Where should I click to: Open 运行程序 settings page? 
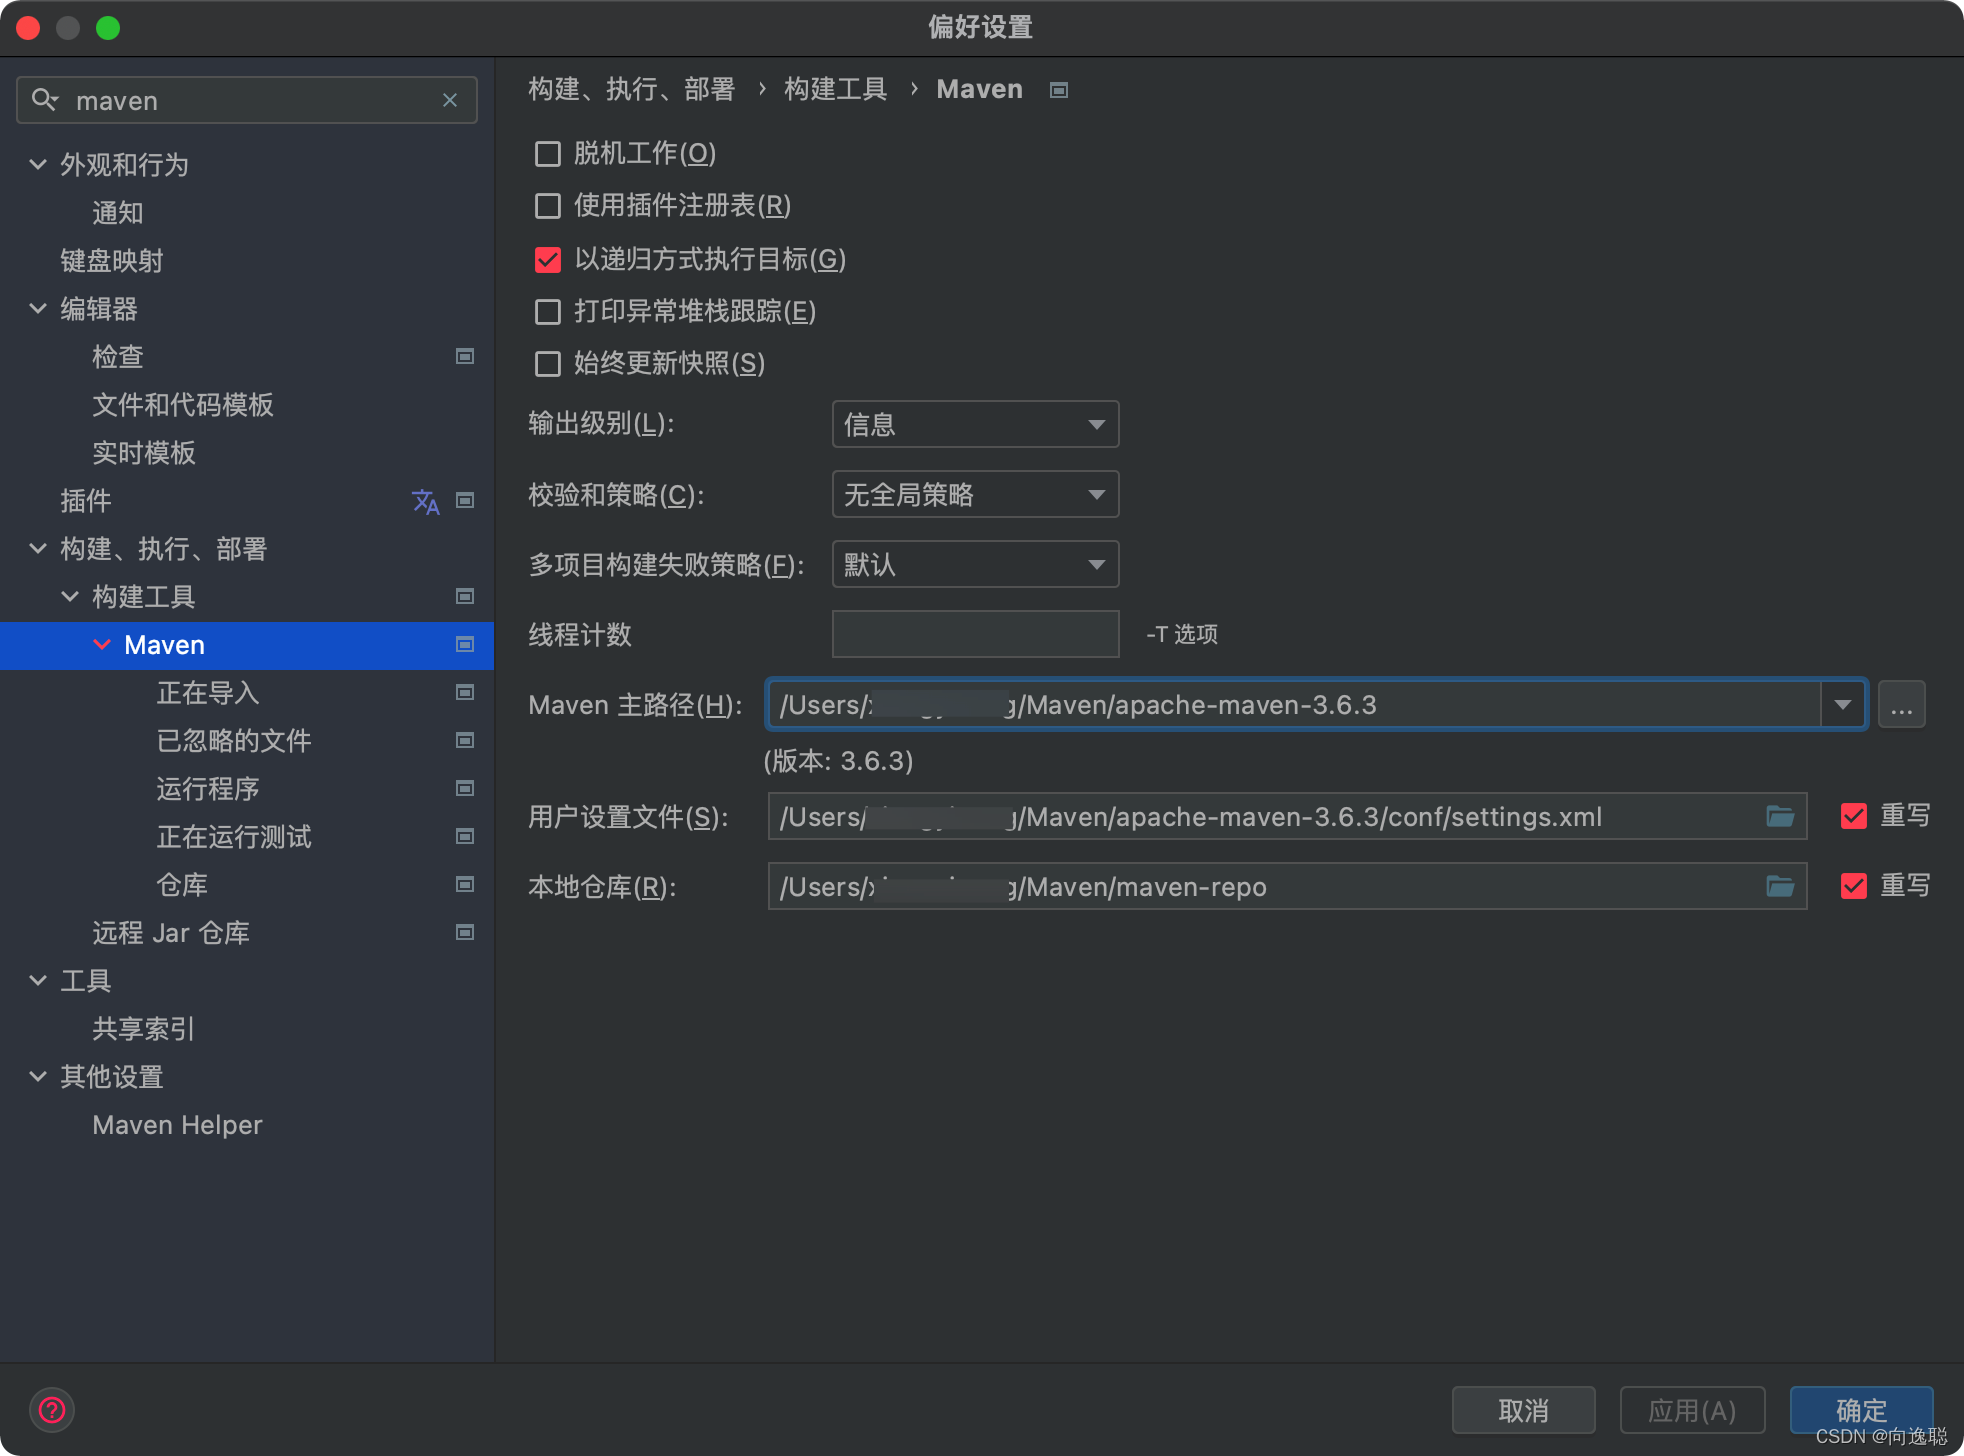208,788
